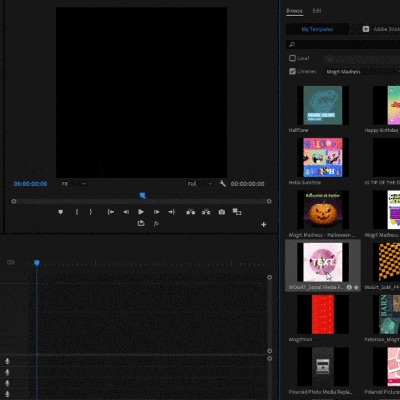The height and width of the screenshot is (400, 400).
Task: Select the red Mogrtmon template thumbnail
Action: click(x=323, y=314)
